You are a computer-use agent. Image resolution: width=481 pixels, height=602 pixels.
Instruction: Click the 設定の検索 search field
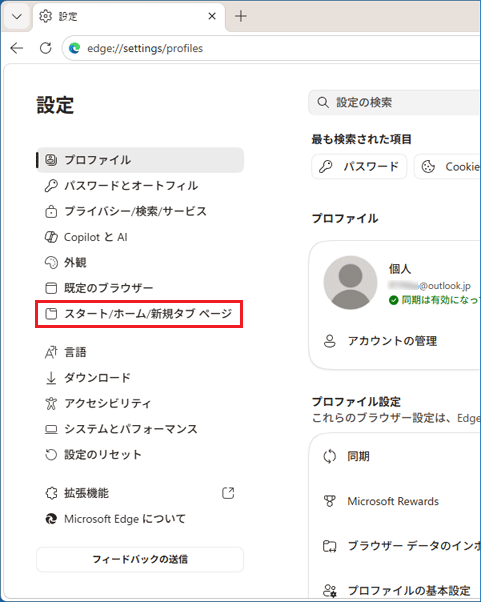click(x=395, y=103)
